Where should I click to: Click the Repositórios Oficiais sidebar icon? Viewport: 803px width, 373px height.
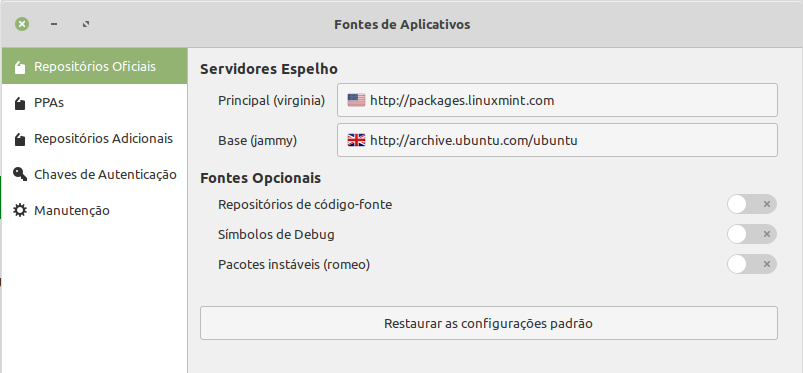point(20,67)
